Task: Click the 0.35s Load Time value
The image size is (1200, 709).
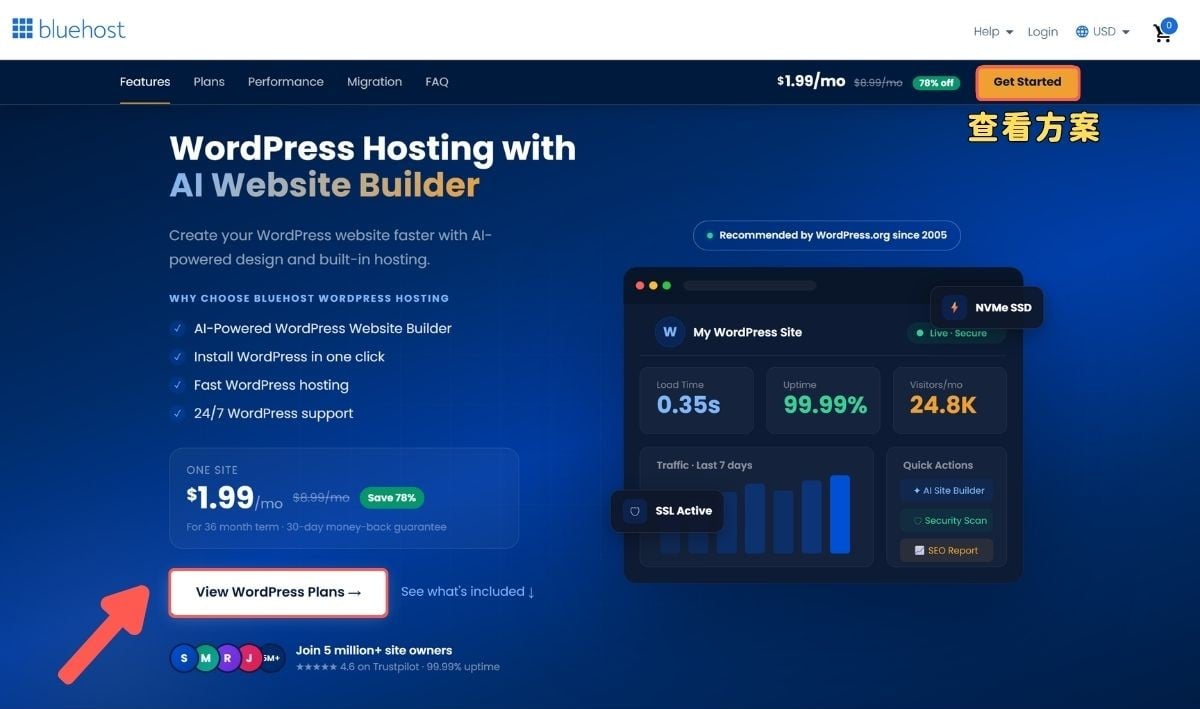Action: (x=688, y=405)
